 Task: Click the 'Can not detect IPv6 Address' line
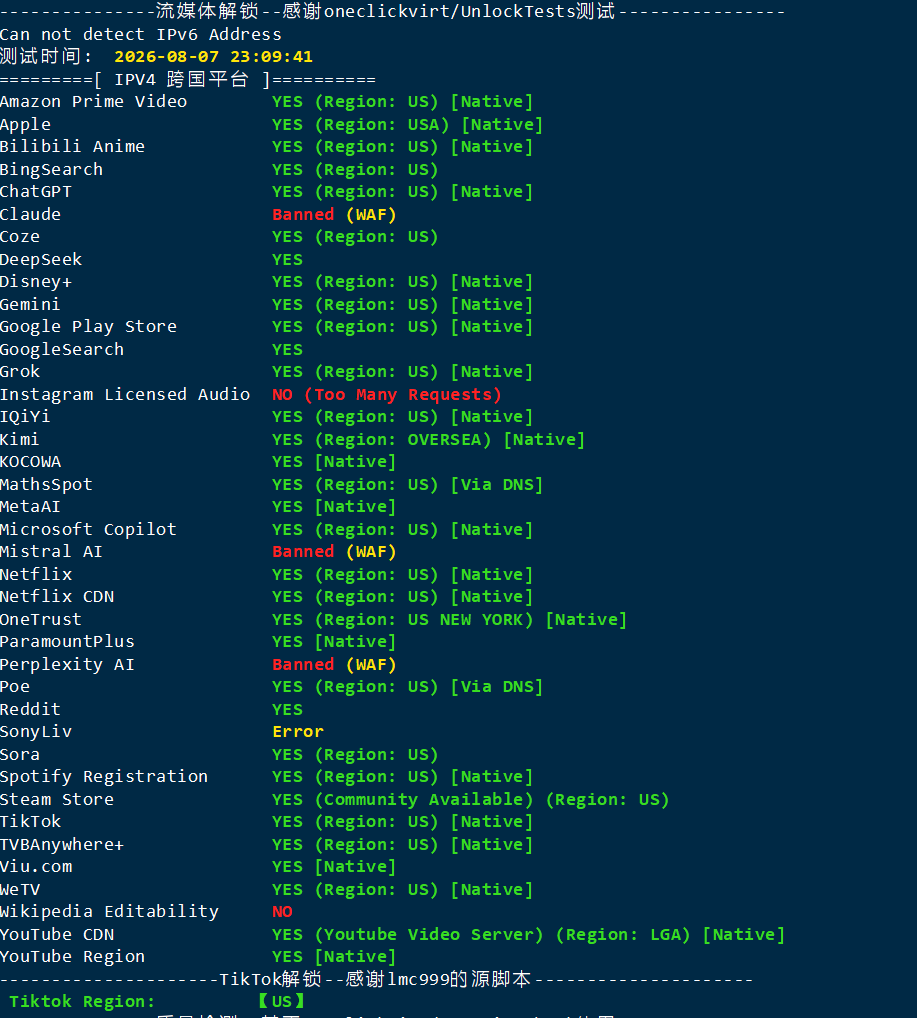141,34
